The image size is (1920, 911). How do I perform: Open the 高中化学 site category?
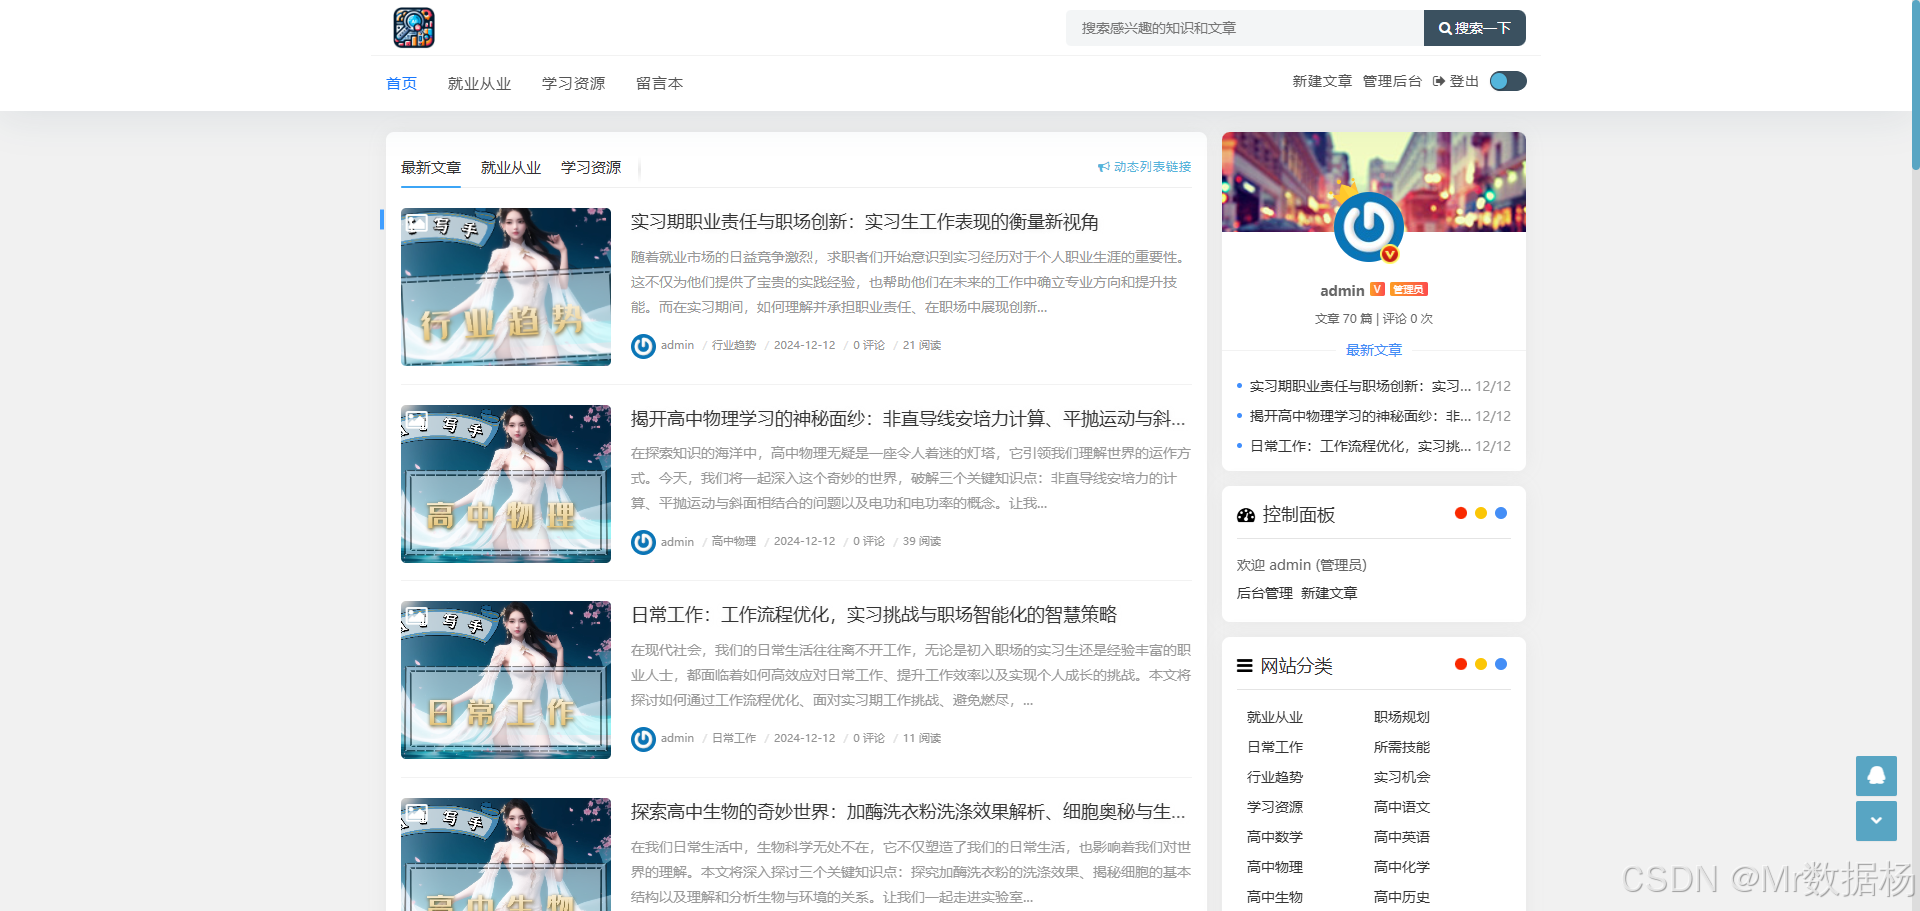(x=1402, y=867)
